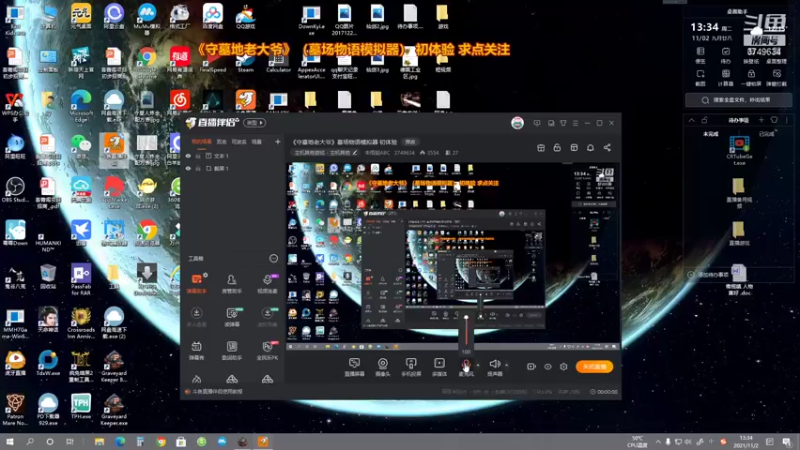Open 截图 tool in desktop assistant panel

(701, 77)
